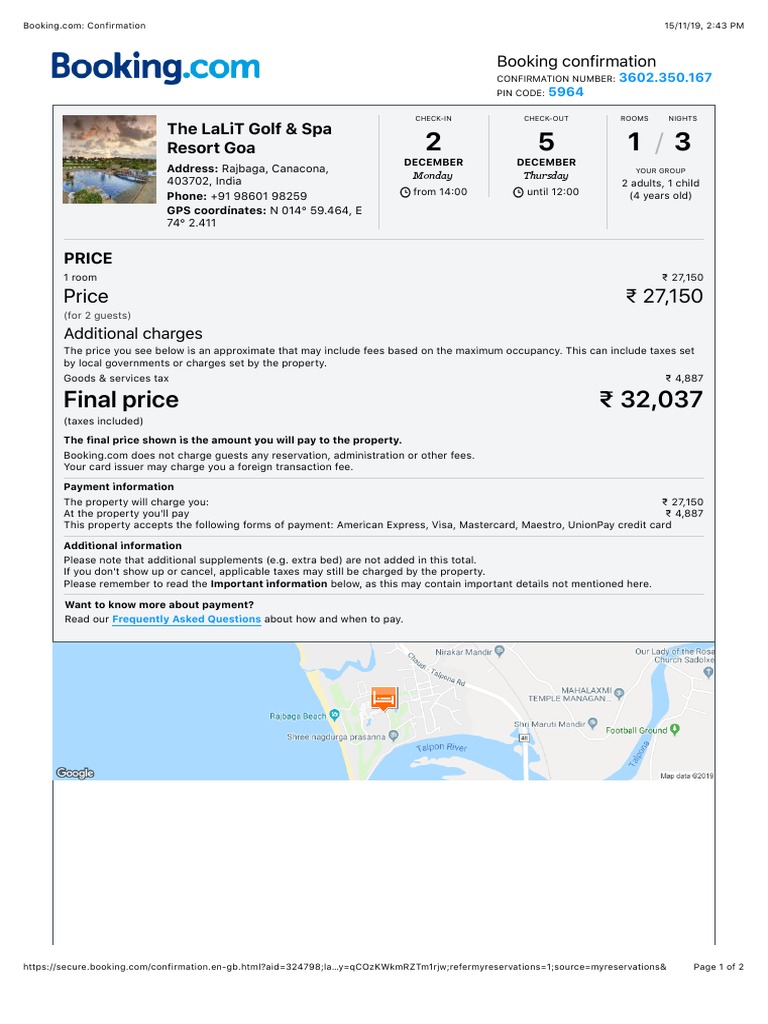Click the orange hotel bed map marker
The width and height of the screenshot is (768, 1024).
[x=384, y=698]
